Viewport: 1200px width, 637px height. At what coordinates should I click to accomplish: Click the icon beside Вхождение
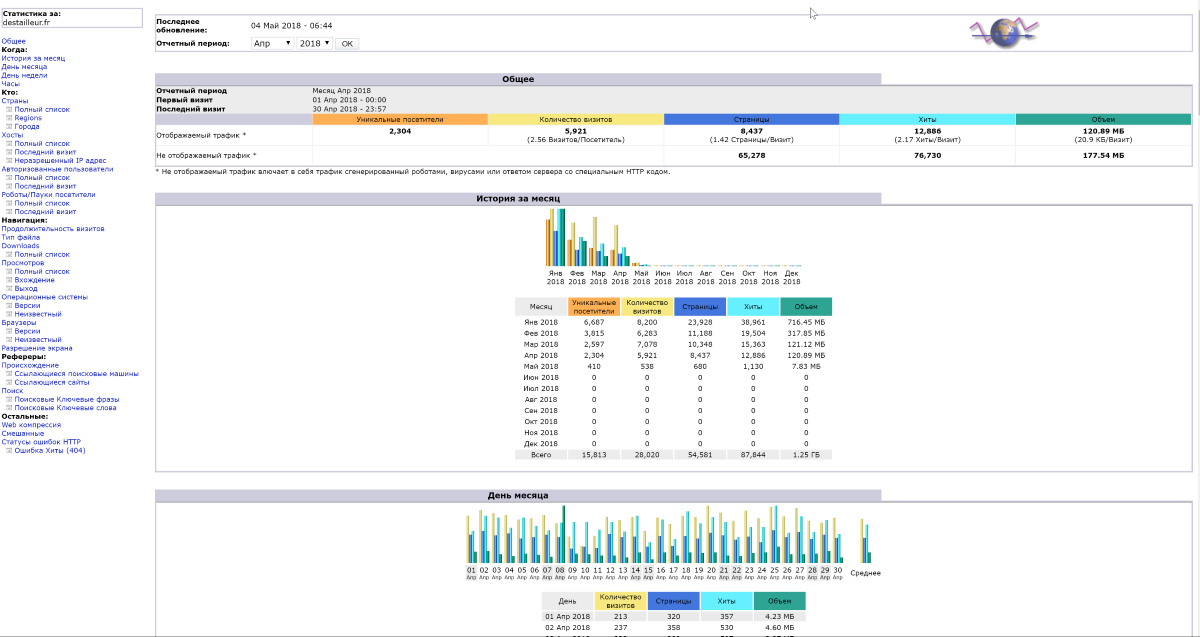tap(9, 280)
